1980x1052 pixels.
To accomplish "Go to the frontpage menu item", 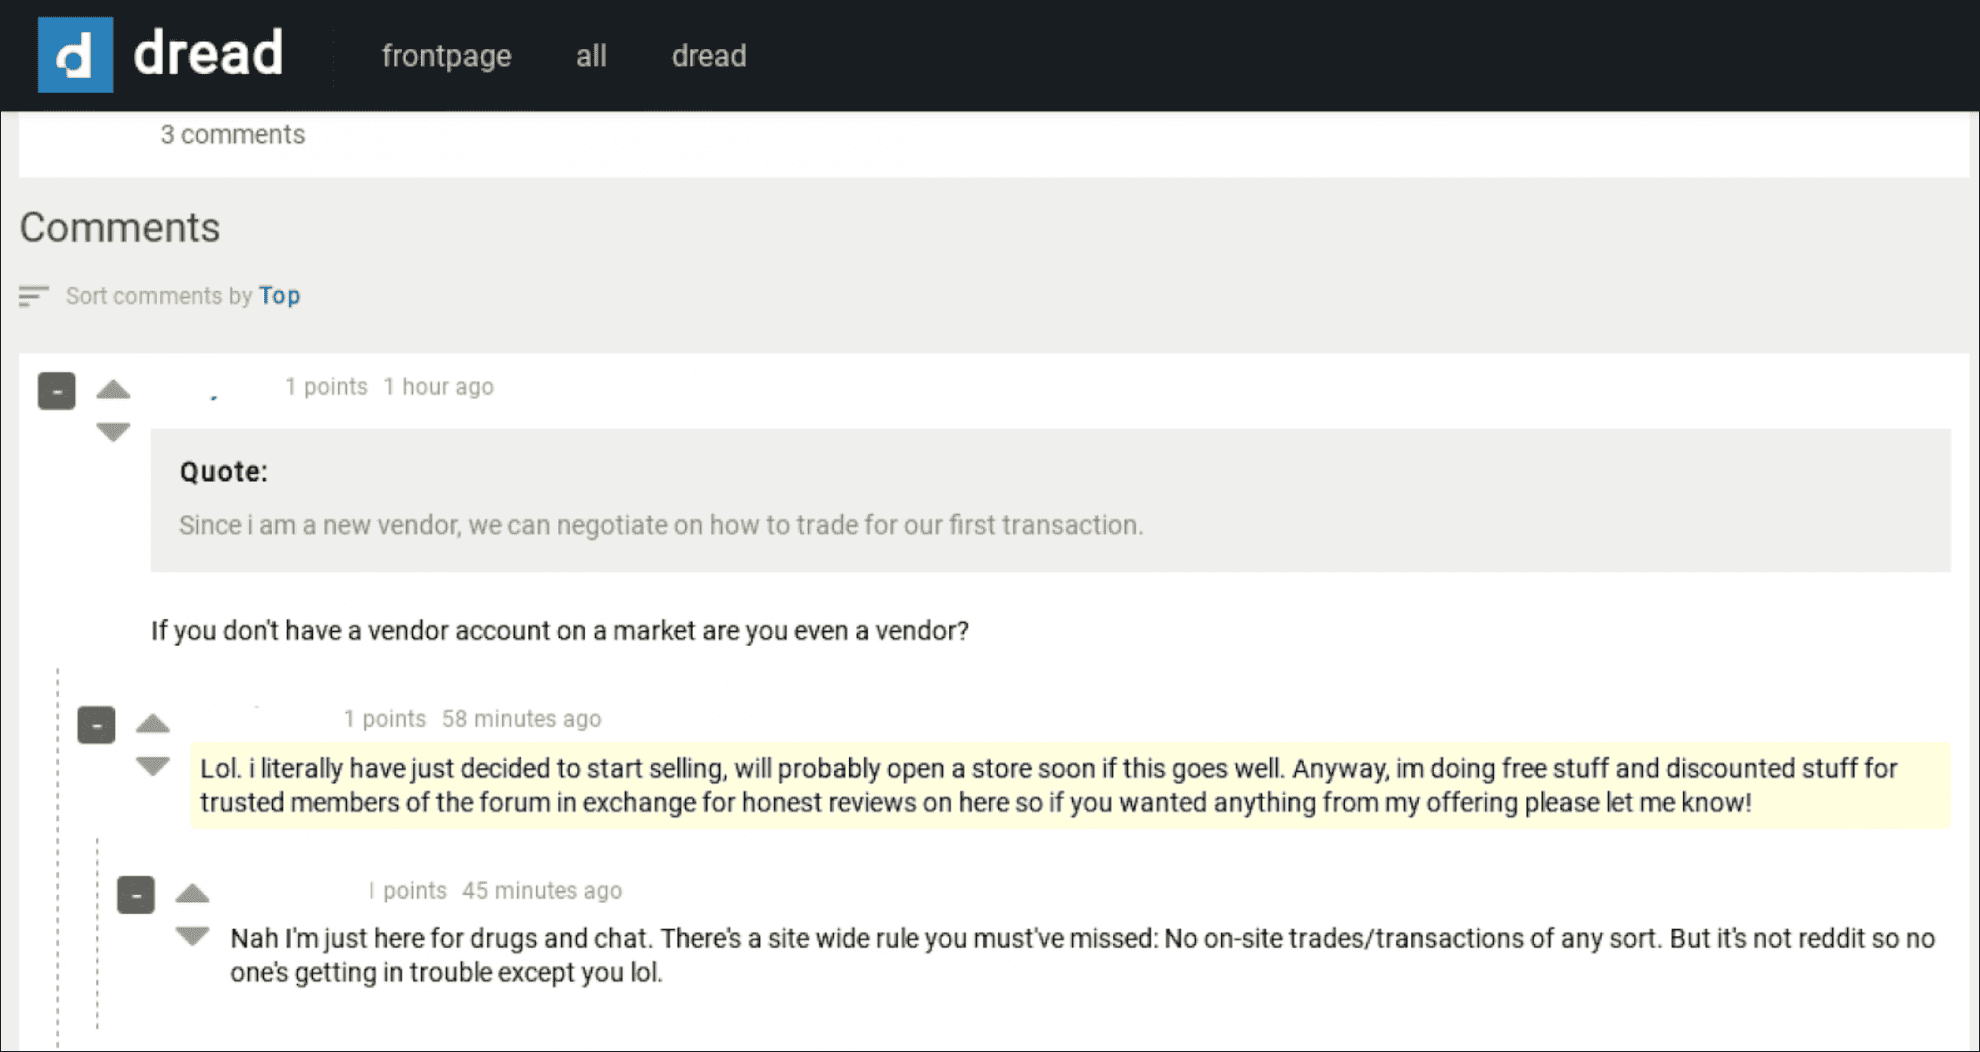I will coord(446,56).
